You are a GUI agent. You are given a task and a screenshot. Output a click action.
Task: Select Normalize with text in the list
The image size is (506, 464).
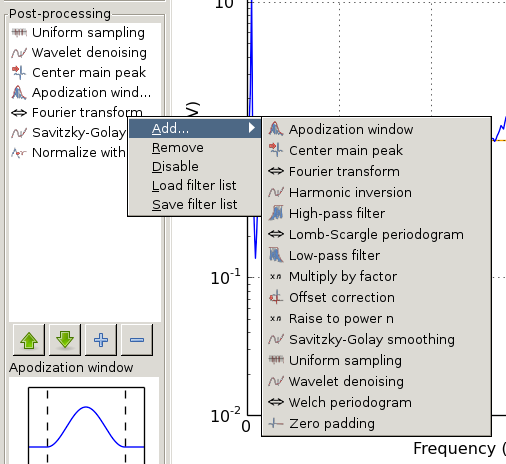pos(79,153)
